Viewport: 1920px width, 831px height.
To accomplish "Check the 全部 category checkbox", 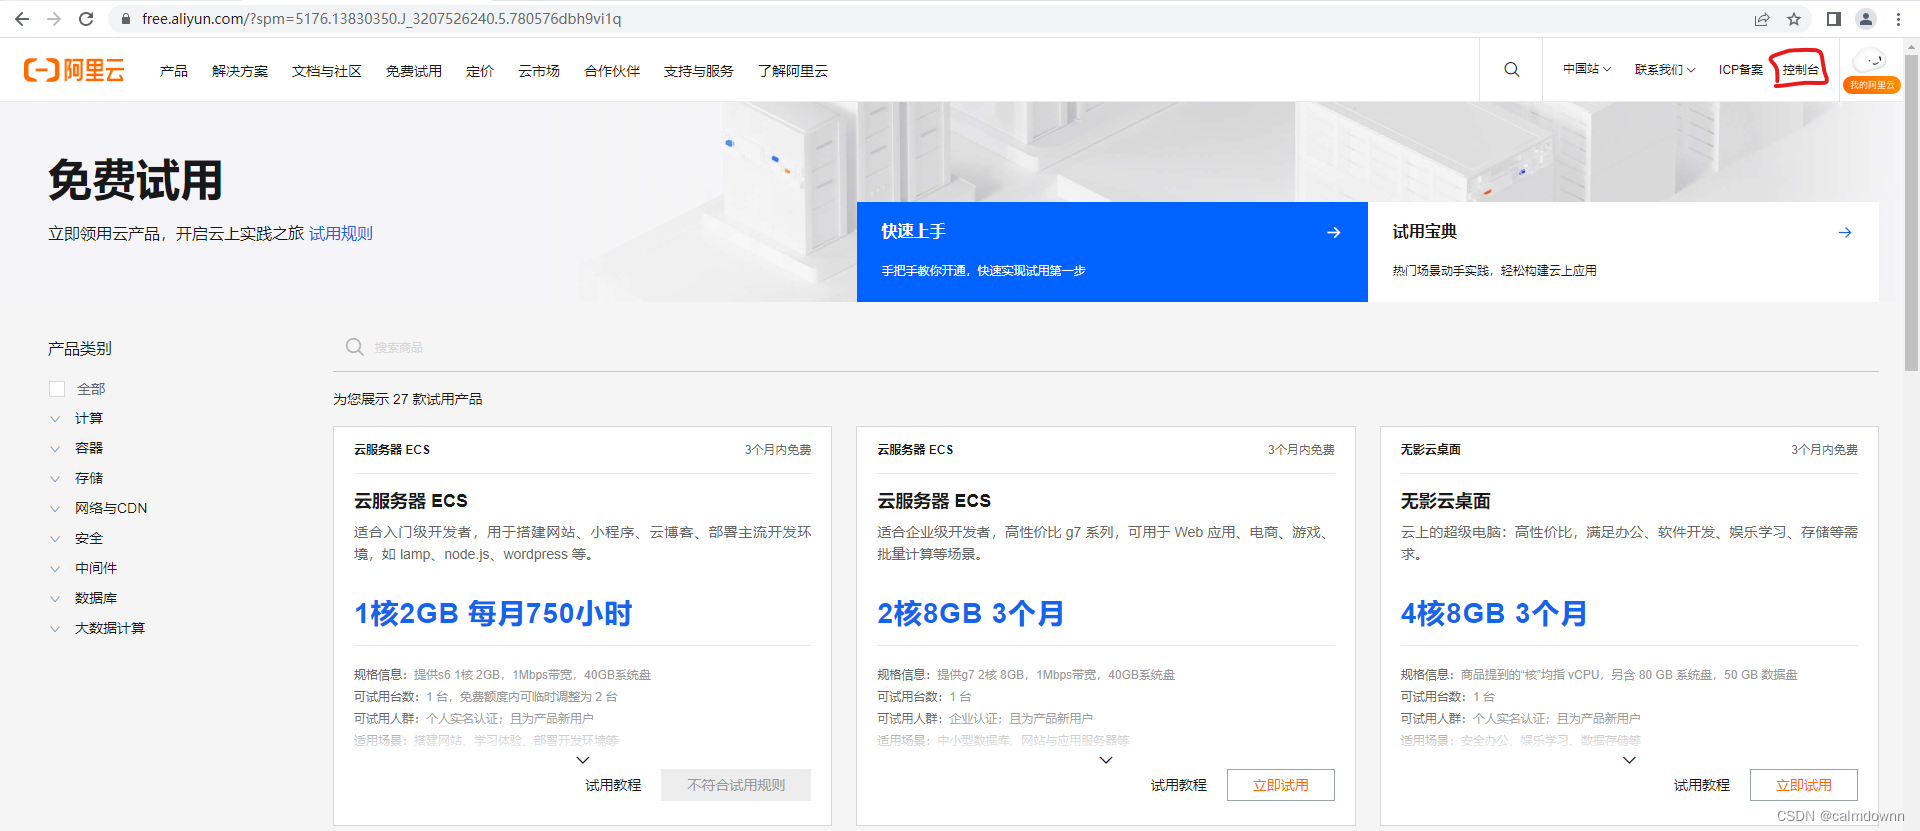I will (57, 389).
